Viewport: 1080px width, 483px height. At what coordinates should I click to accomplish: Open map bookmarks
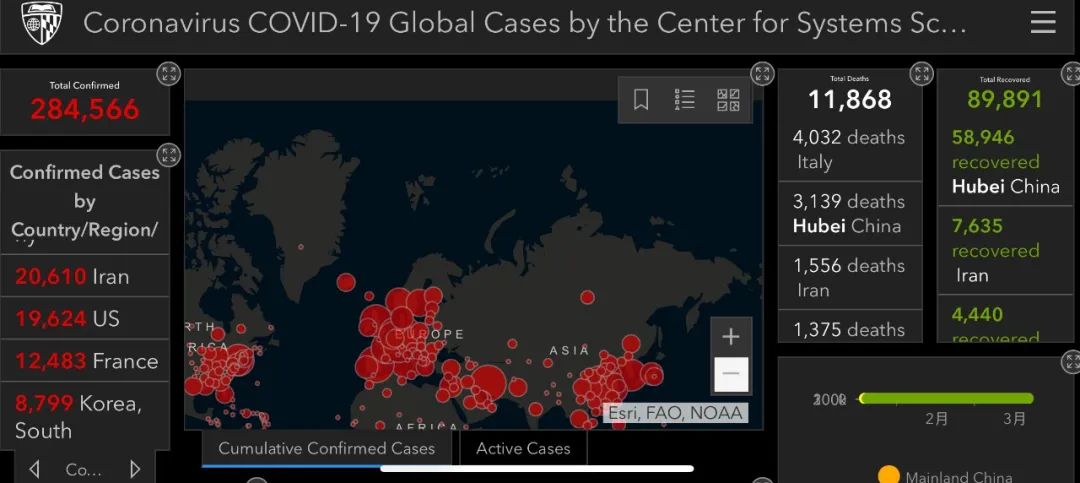point(641,100)
